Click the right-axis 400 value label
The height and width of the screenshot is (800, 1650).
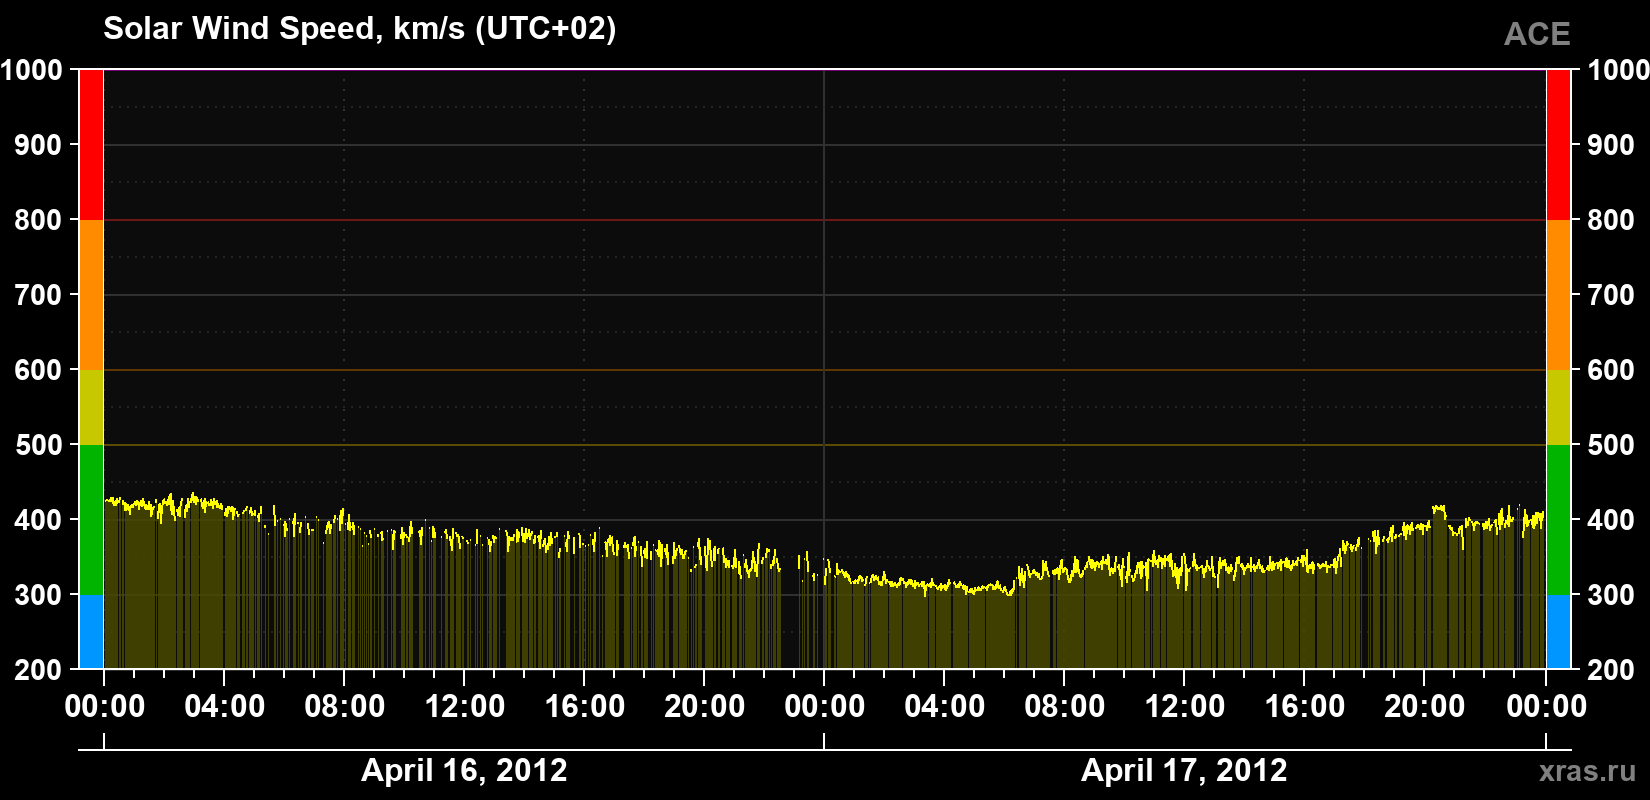tap(1611, 520)
